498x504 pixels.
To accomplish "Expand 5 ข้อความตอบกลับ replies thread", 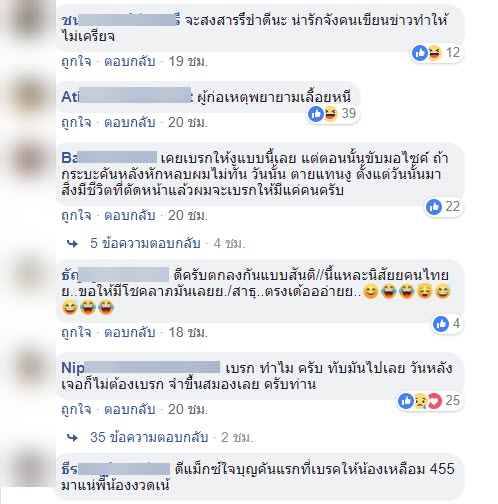I will [x=145, y=244].
